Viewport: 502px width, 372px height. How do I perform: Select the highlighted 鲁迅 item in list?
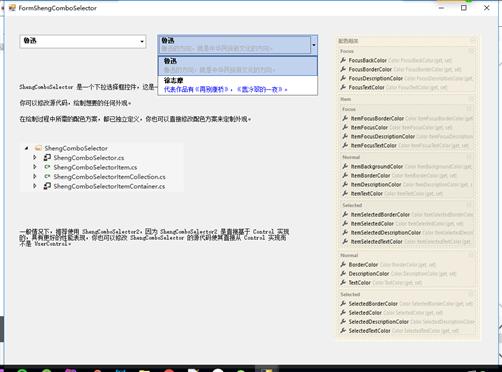click(x=237, y=66)
